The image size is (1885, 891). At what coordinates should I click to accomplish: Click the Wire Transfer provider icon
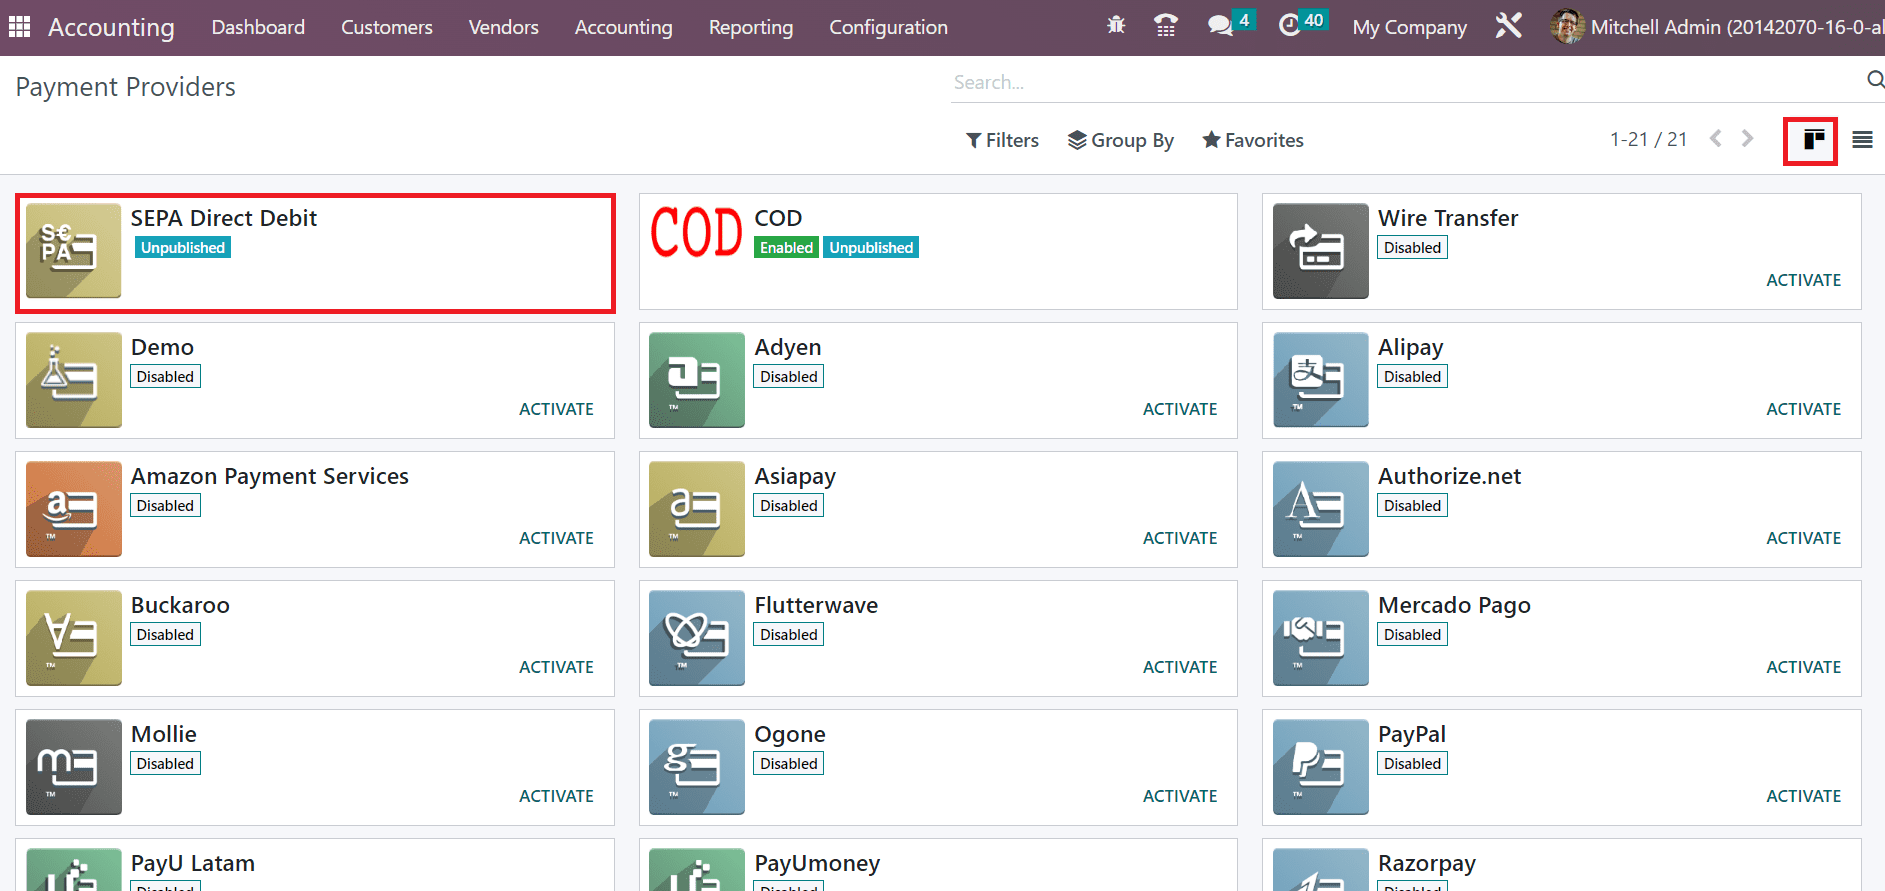(x=1320, y=251)
